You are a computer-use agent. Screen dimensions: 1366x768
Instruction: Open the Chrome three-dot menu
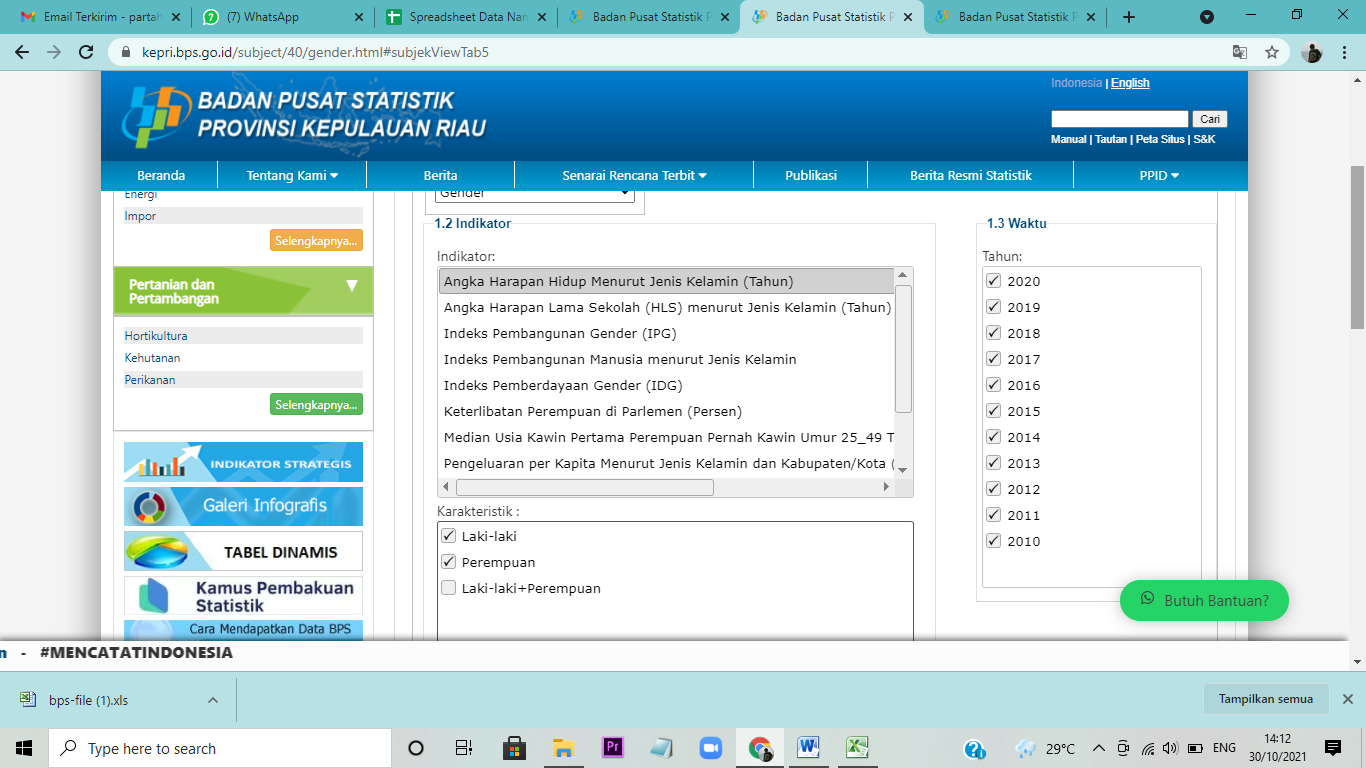coord(1345,52)
